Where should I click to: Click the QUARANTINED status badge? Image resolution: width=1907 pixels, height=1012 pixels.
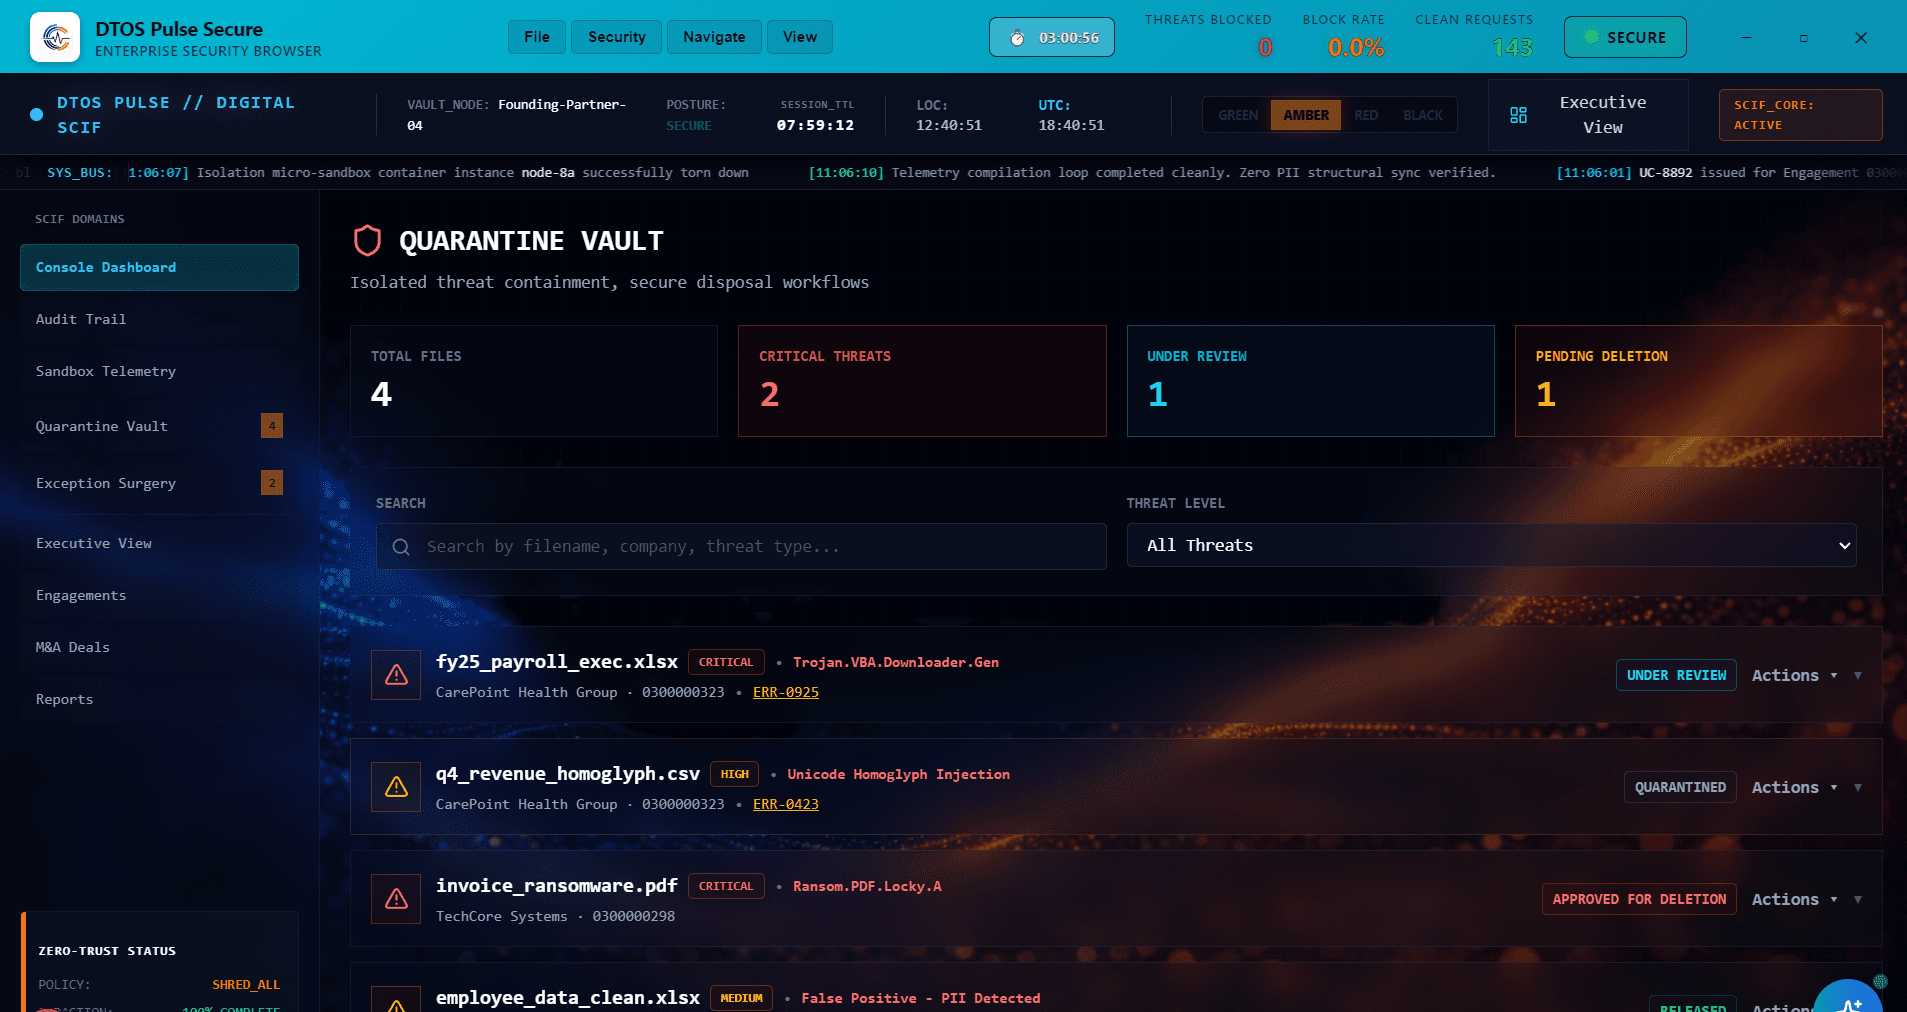coord(1680,787)
